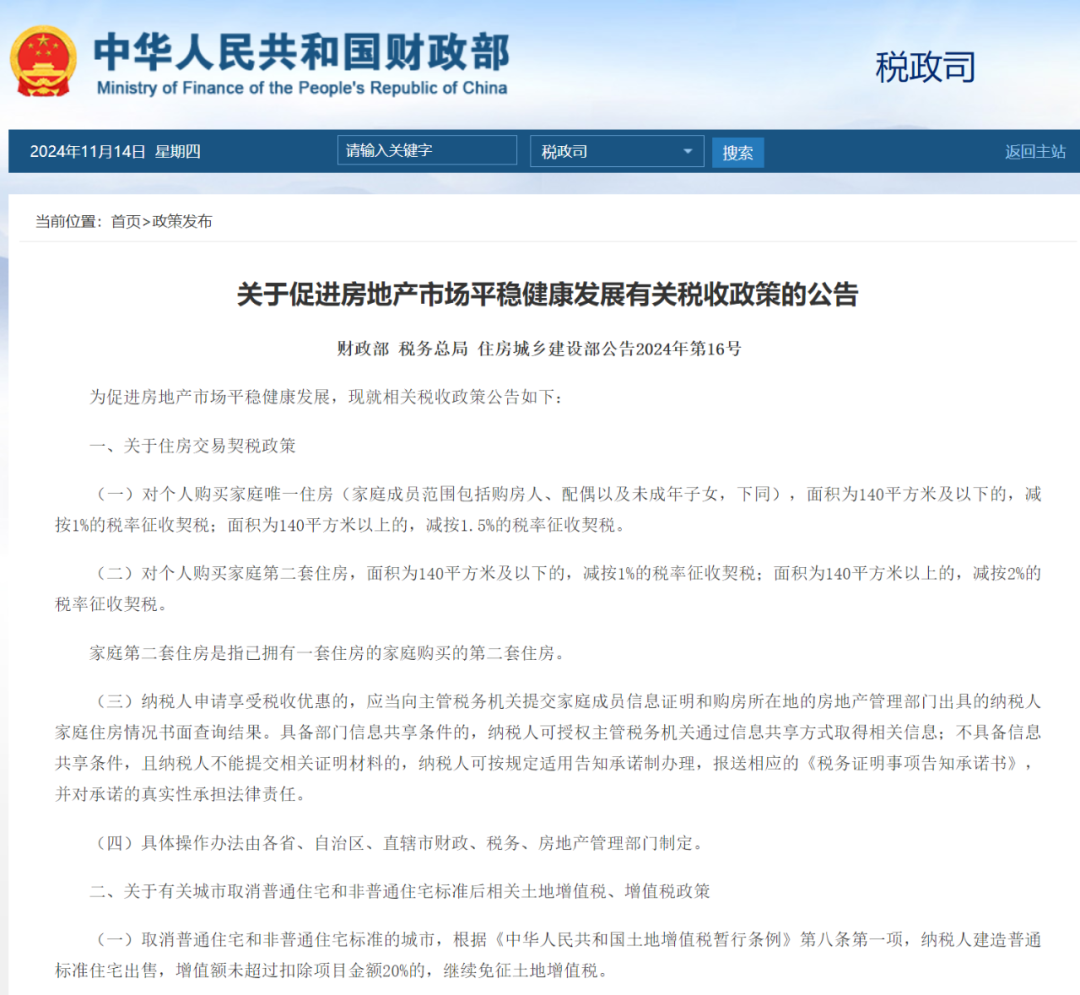Click the announcement title 关于促进房地产市场平稳健康发展有关税收政策的公告
The width and height of the screenshot is (1080, 995).
point(548,295)
